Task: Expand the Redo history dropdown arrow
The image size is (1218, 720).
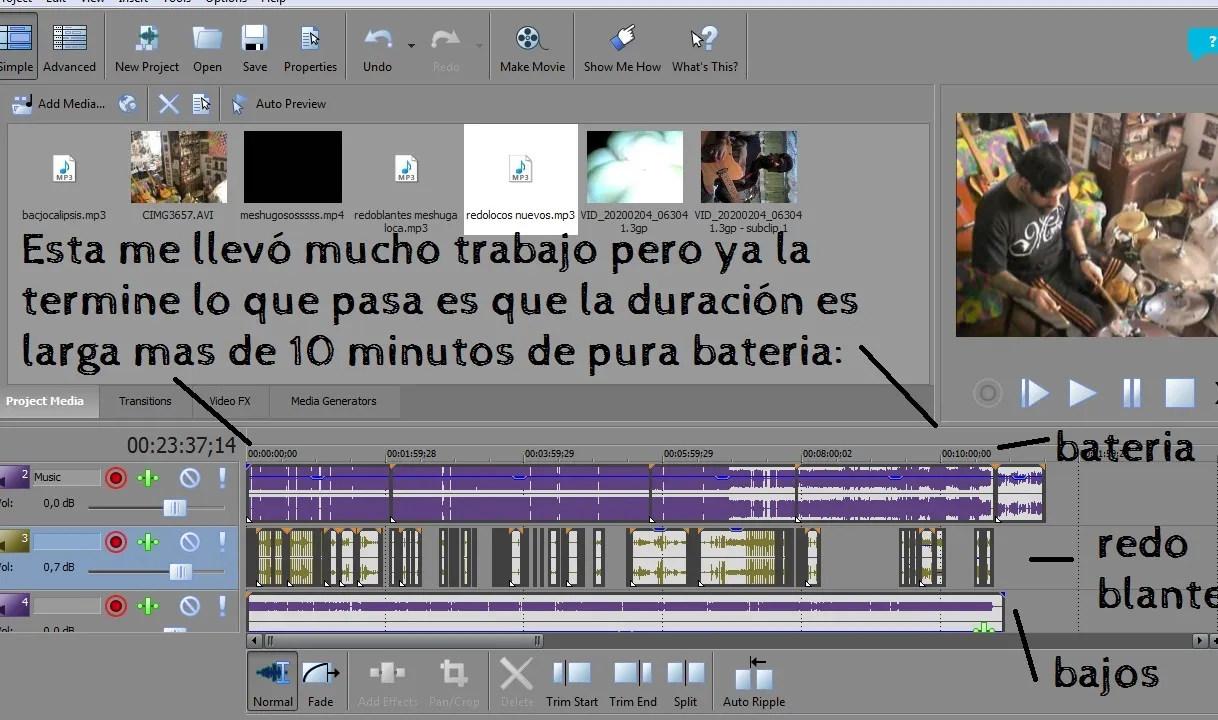Action: pyautogui.click(x=479, y=45)
